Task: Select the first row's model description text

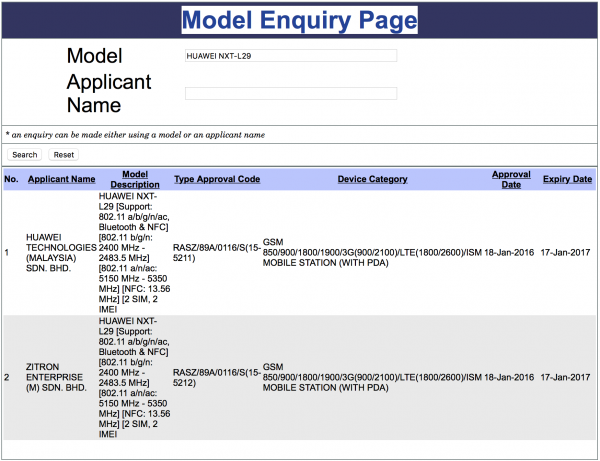Action: 134,253
